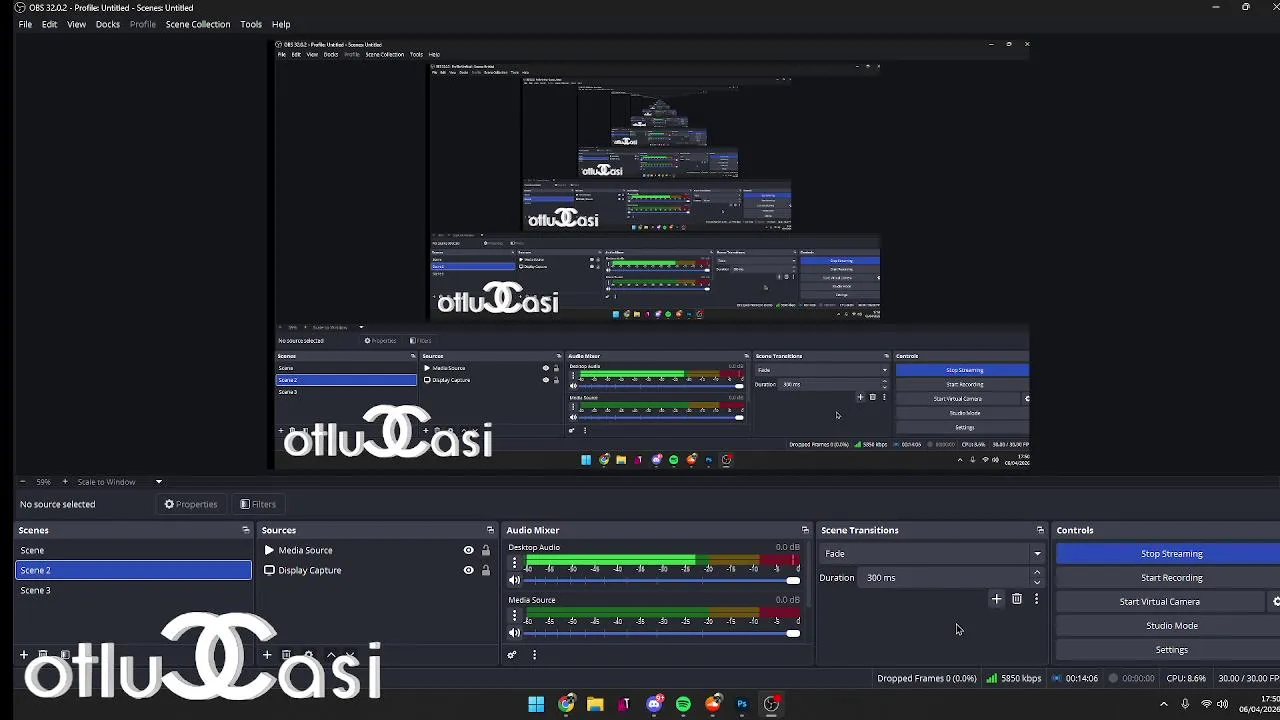The width and height of the screenshot is (1280, 720).
Task: Open the Scene Collection menu
Action: click(198, 24)
